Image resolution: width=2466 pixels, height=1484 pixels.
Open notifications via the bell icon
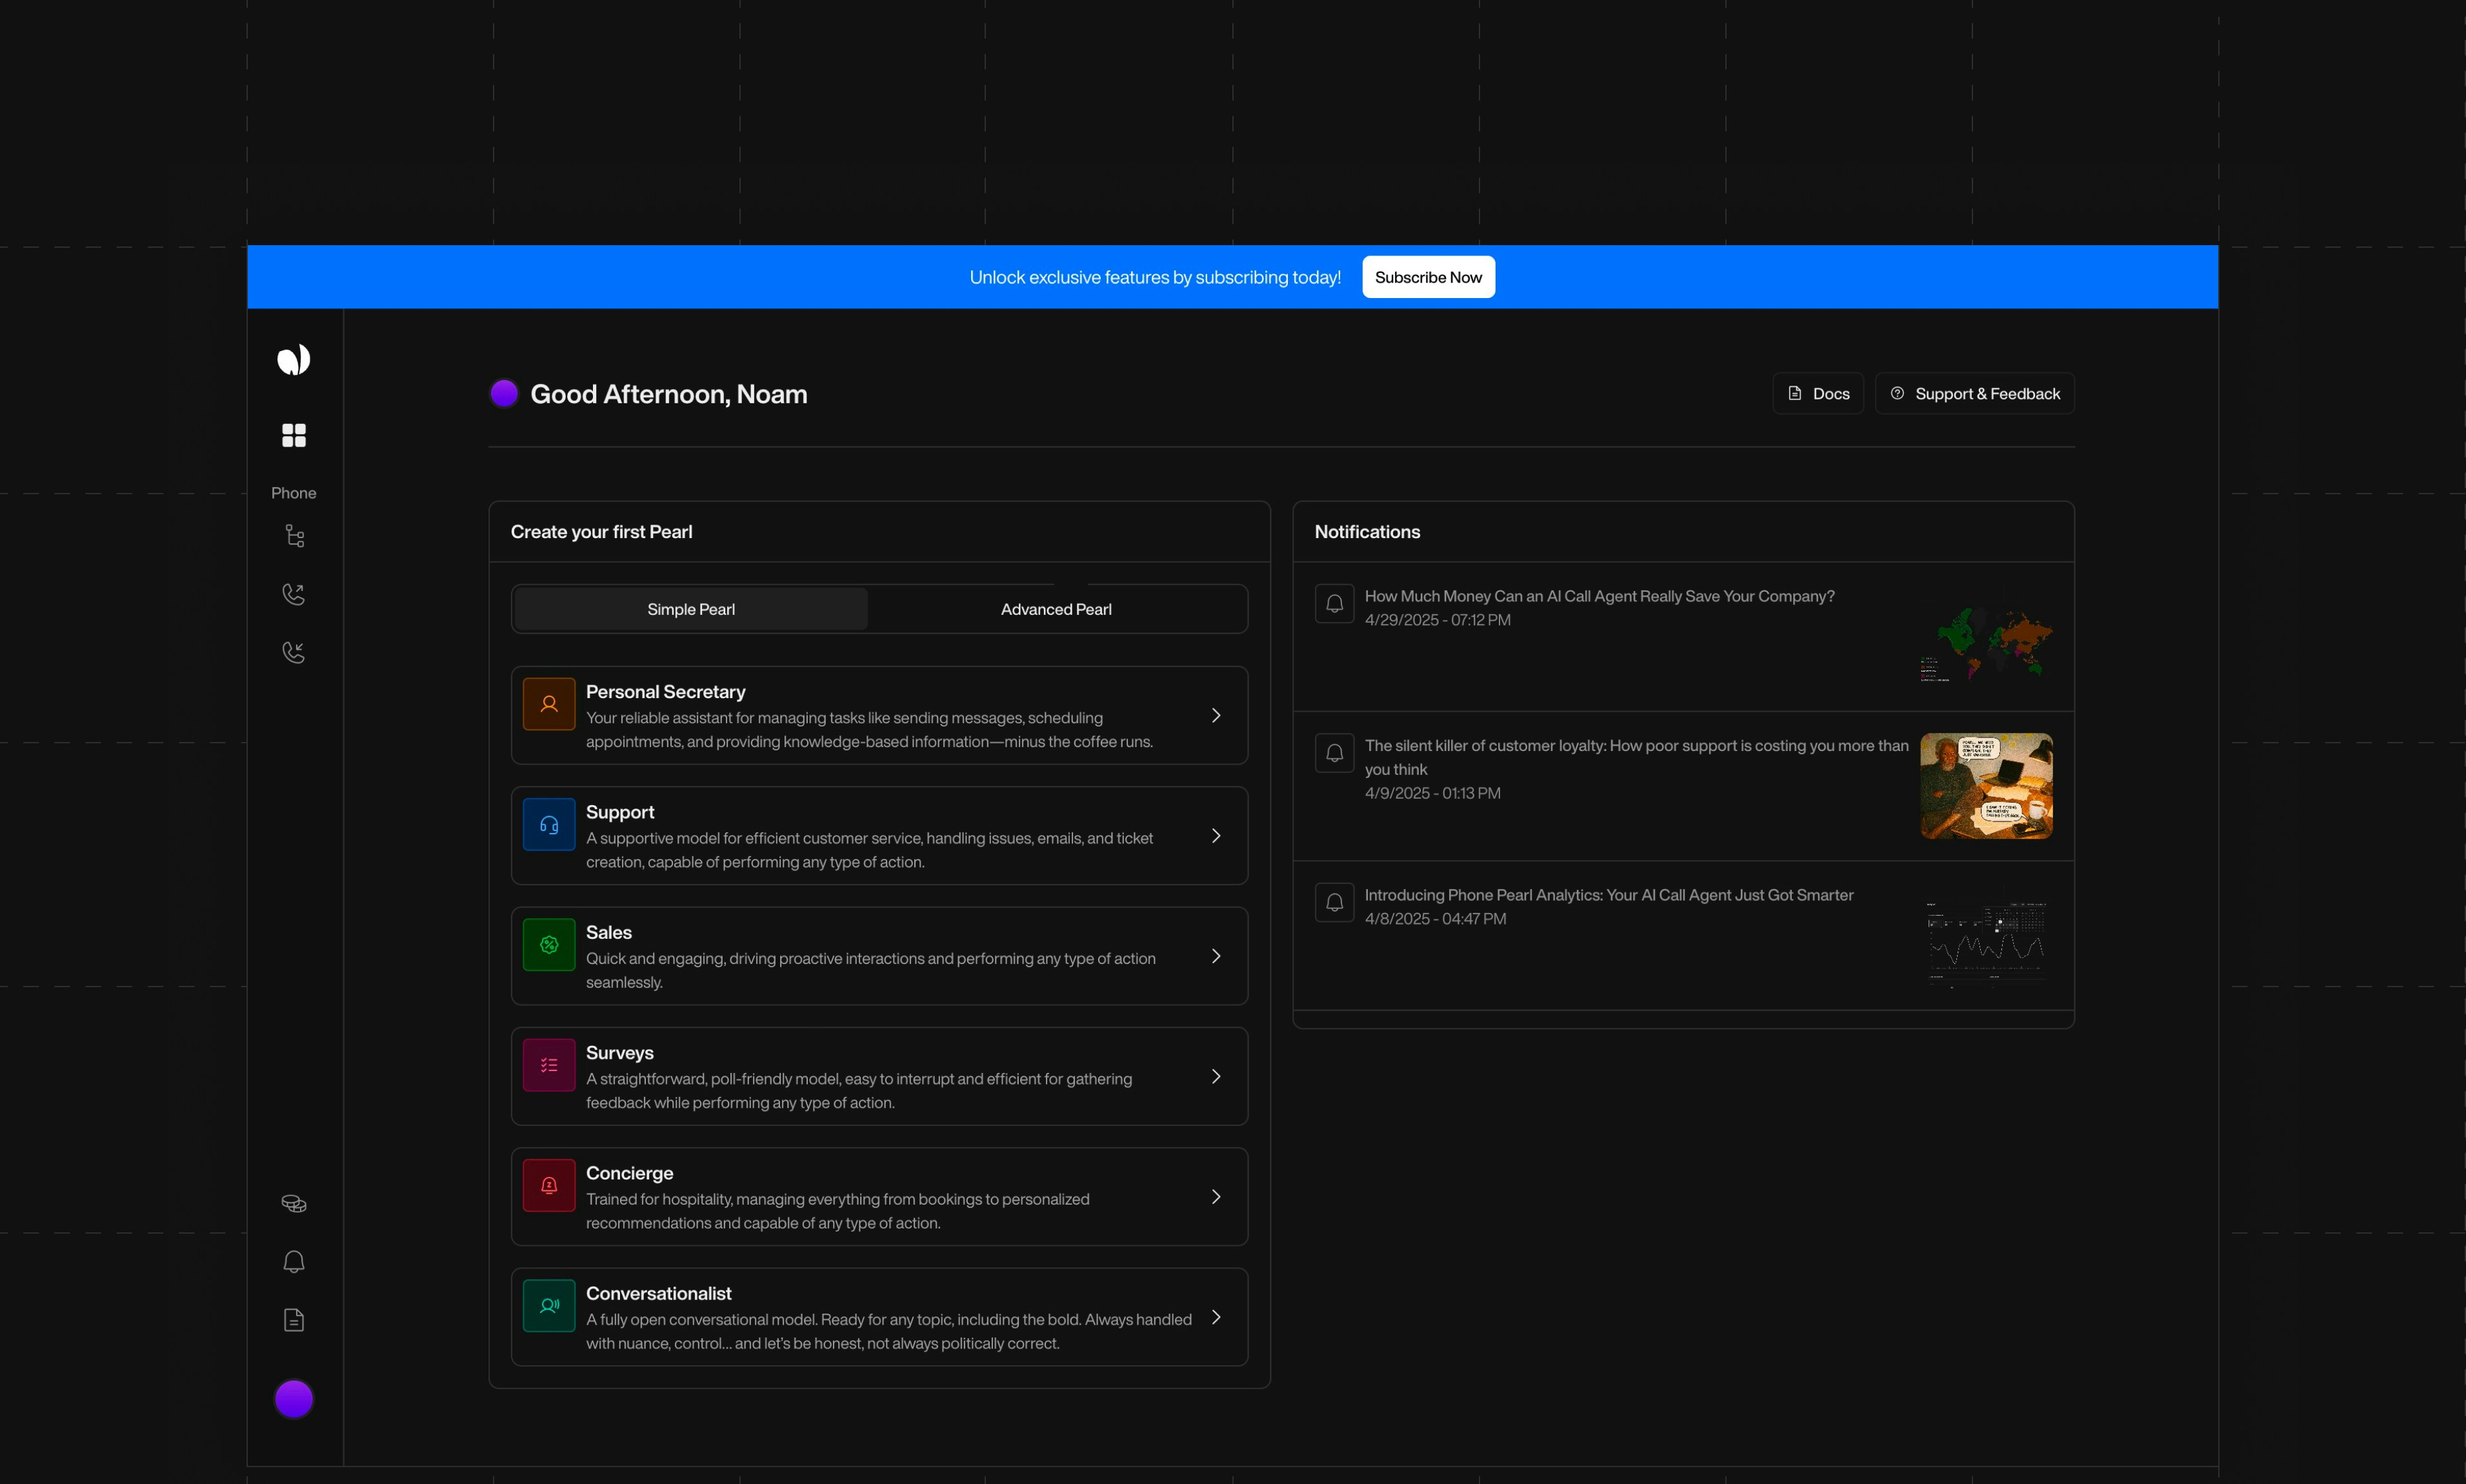(293, 1261)
